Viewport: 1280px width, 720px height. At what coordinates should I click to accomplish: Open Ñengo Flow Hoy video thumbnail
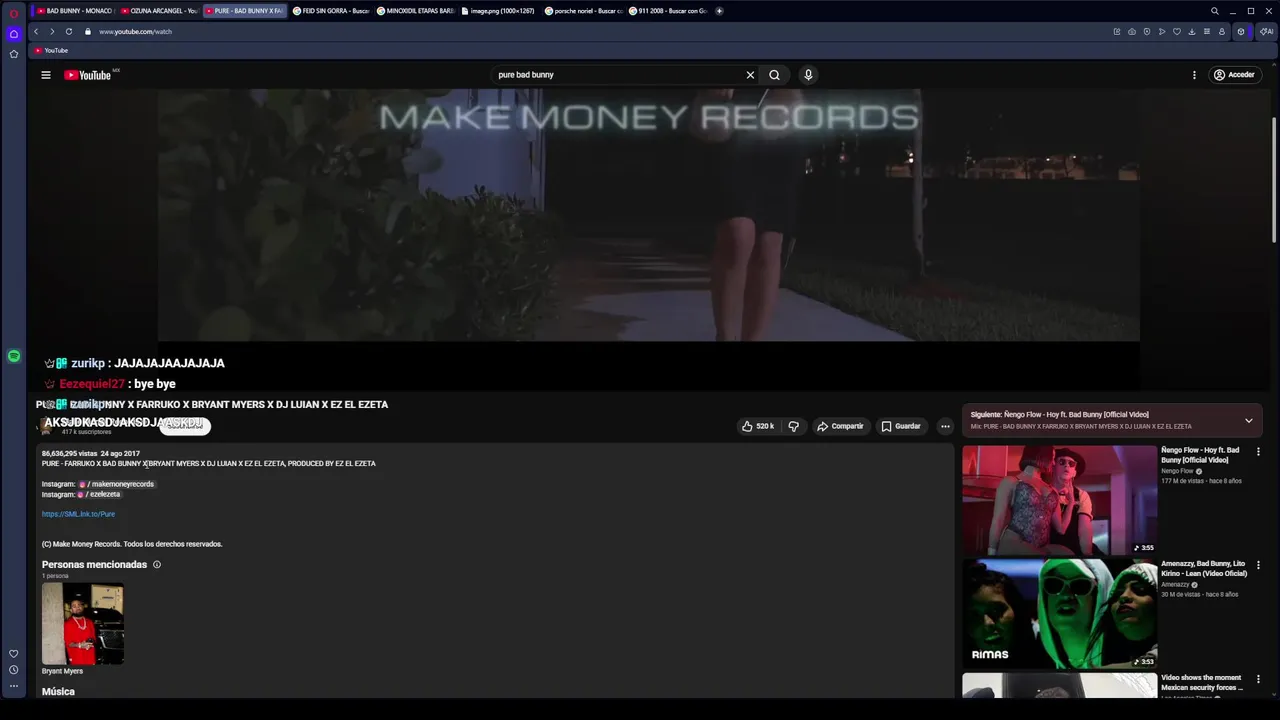[1059, 500]
